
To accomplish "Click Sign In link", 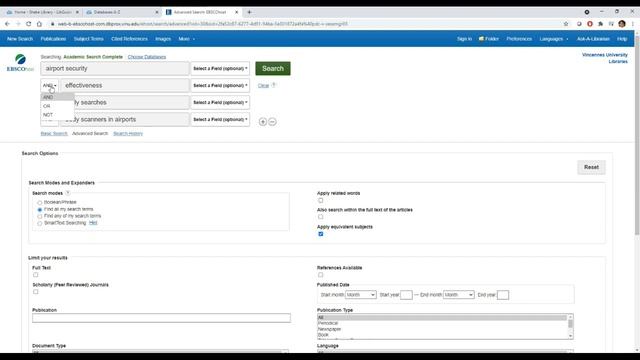I will pyautogui.click(x=464, y=39).
